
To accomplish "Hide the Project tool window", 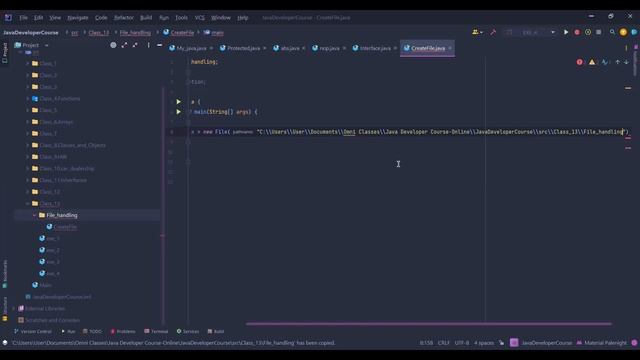I will point(160,45).
